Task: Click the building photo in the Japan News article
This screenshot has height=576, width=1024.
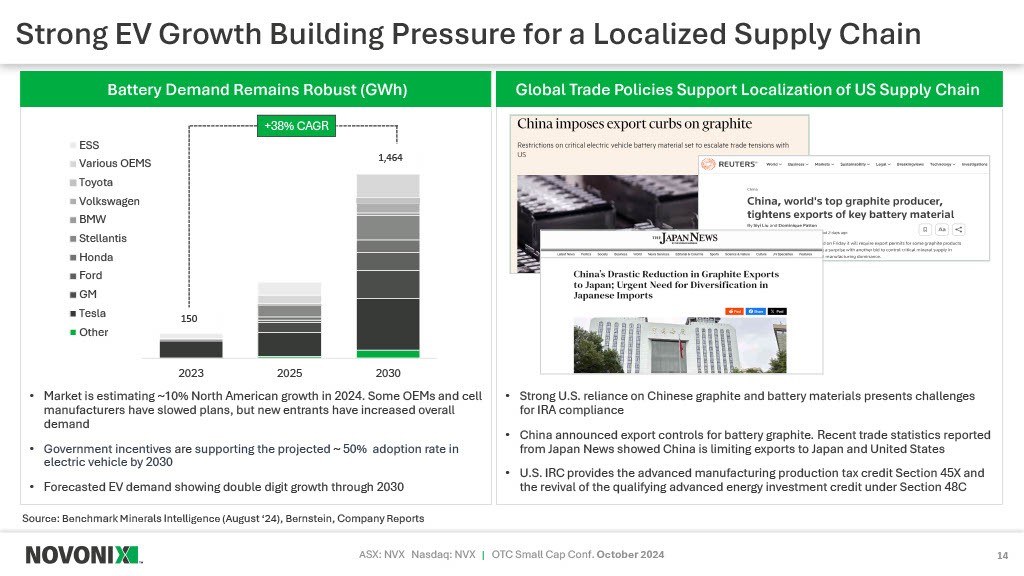Action: (x=680, y=345)
